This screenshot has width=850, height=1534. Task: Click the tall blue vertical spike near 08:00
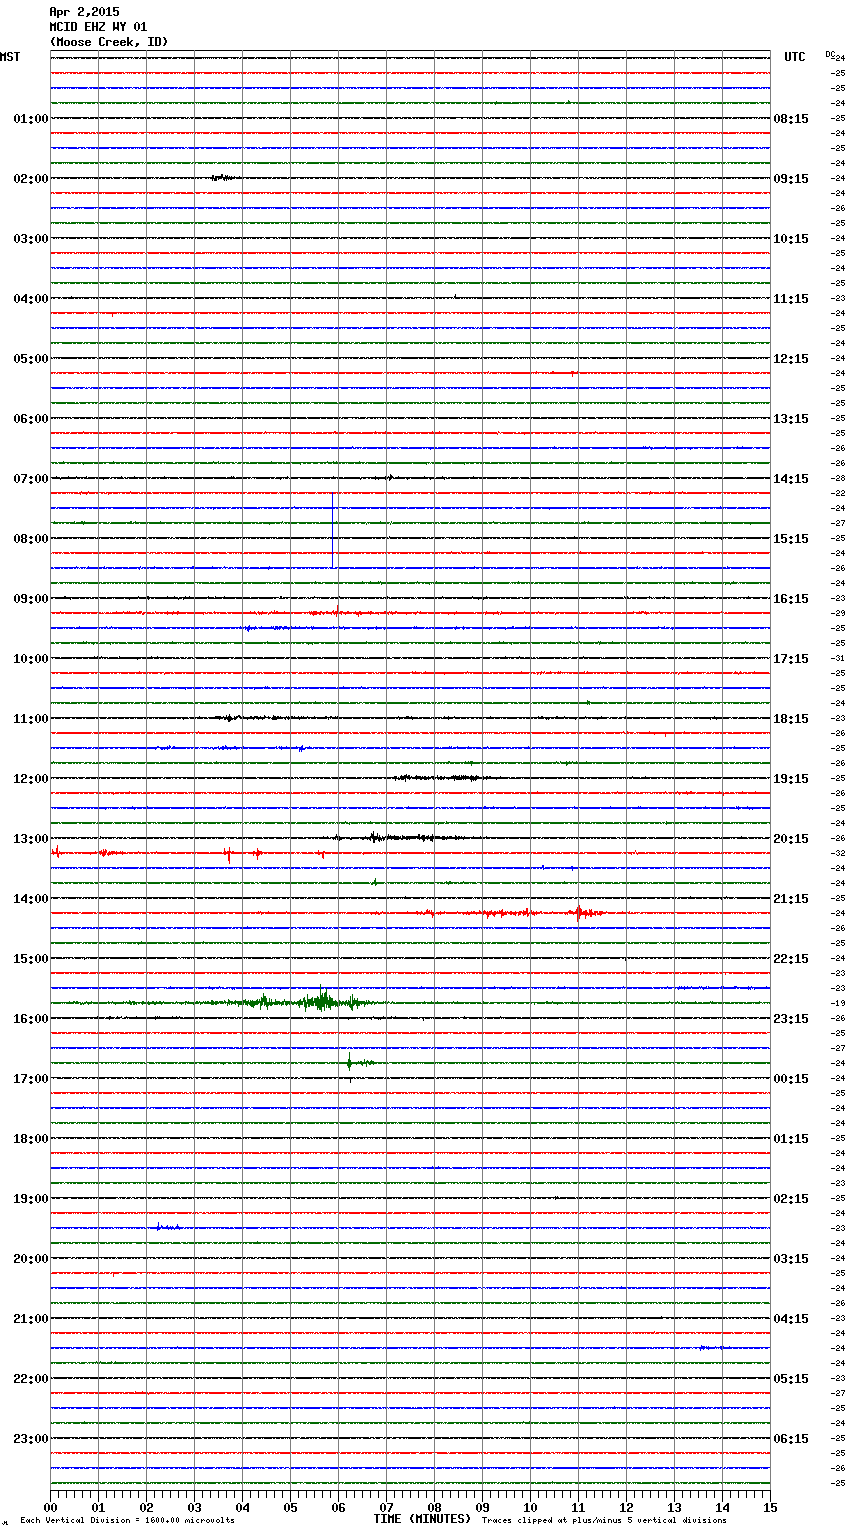pyautogui.click(x=333, y=530)
